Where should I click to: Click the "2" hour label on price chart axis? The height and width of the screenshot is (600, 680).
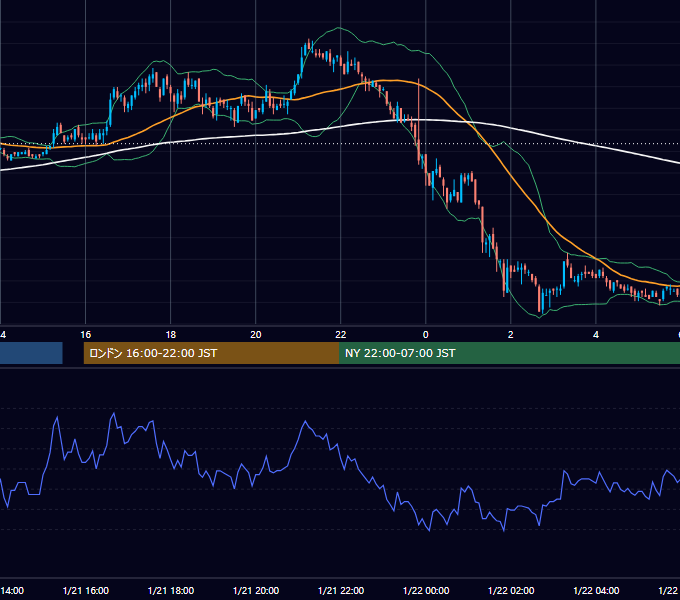510,335
